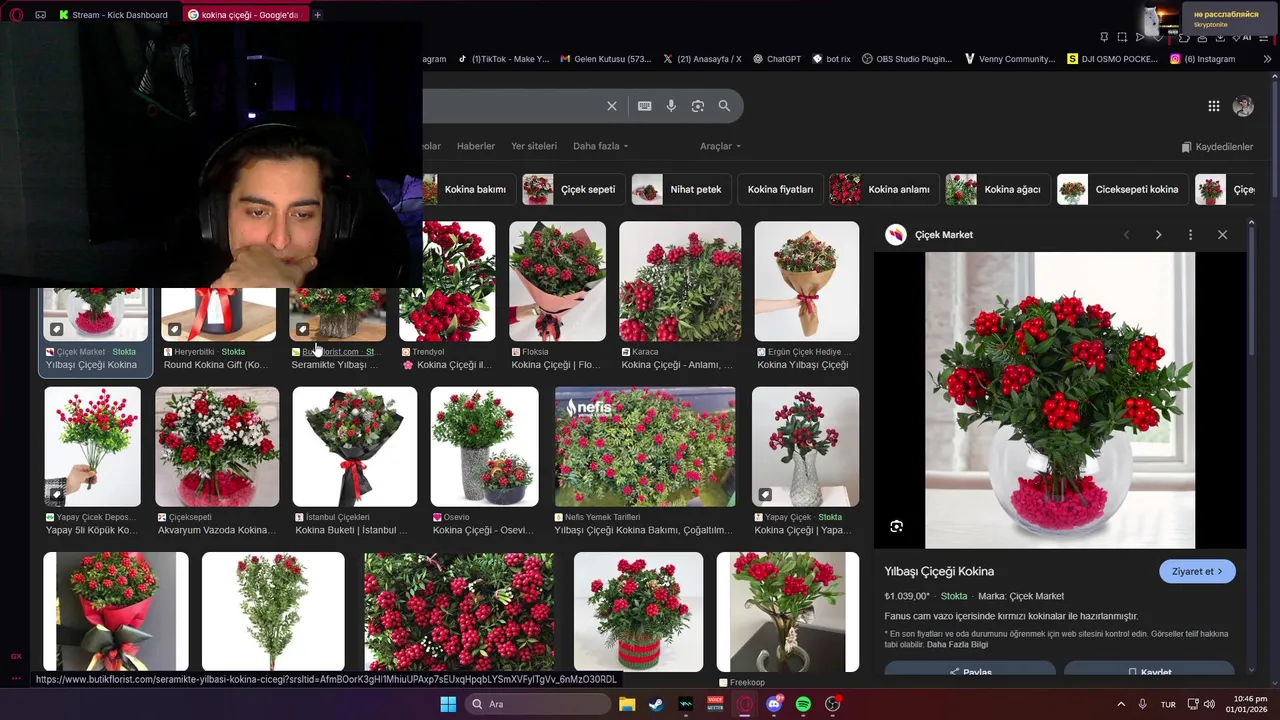Switch to Stream - Kick Dashboard tab
The height and width of the screenshot is (720, 1280).
click(x=113, y=15)
